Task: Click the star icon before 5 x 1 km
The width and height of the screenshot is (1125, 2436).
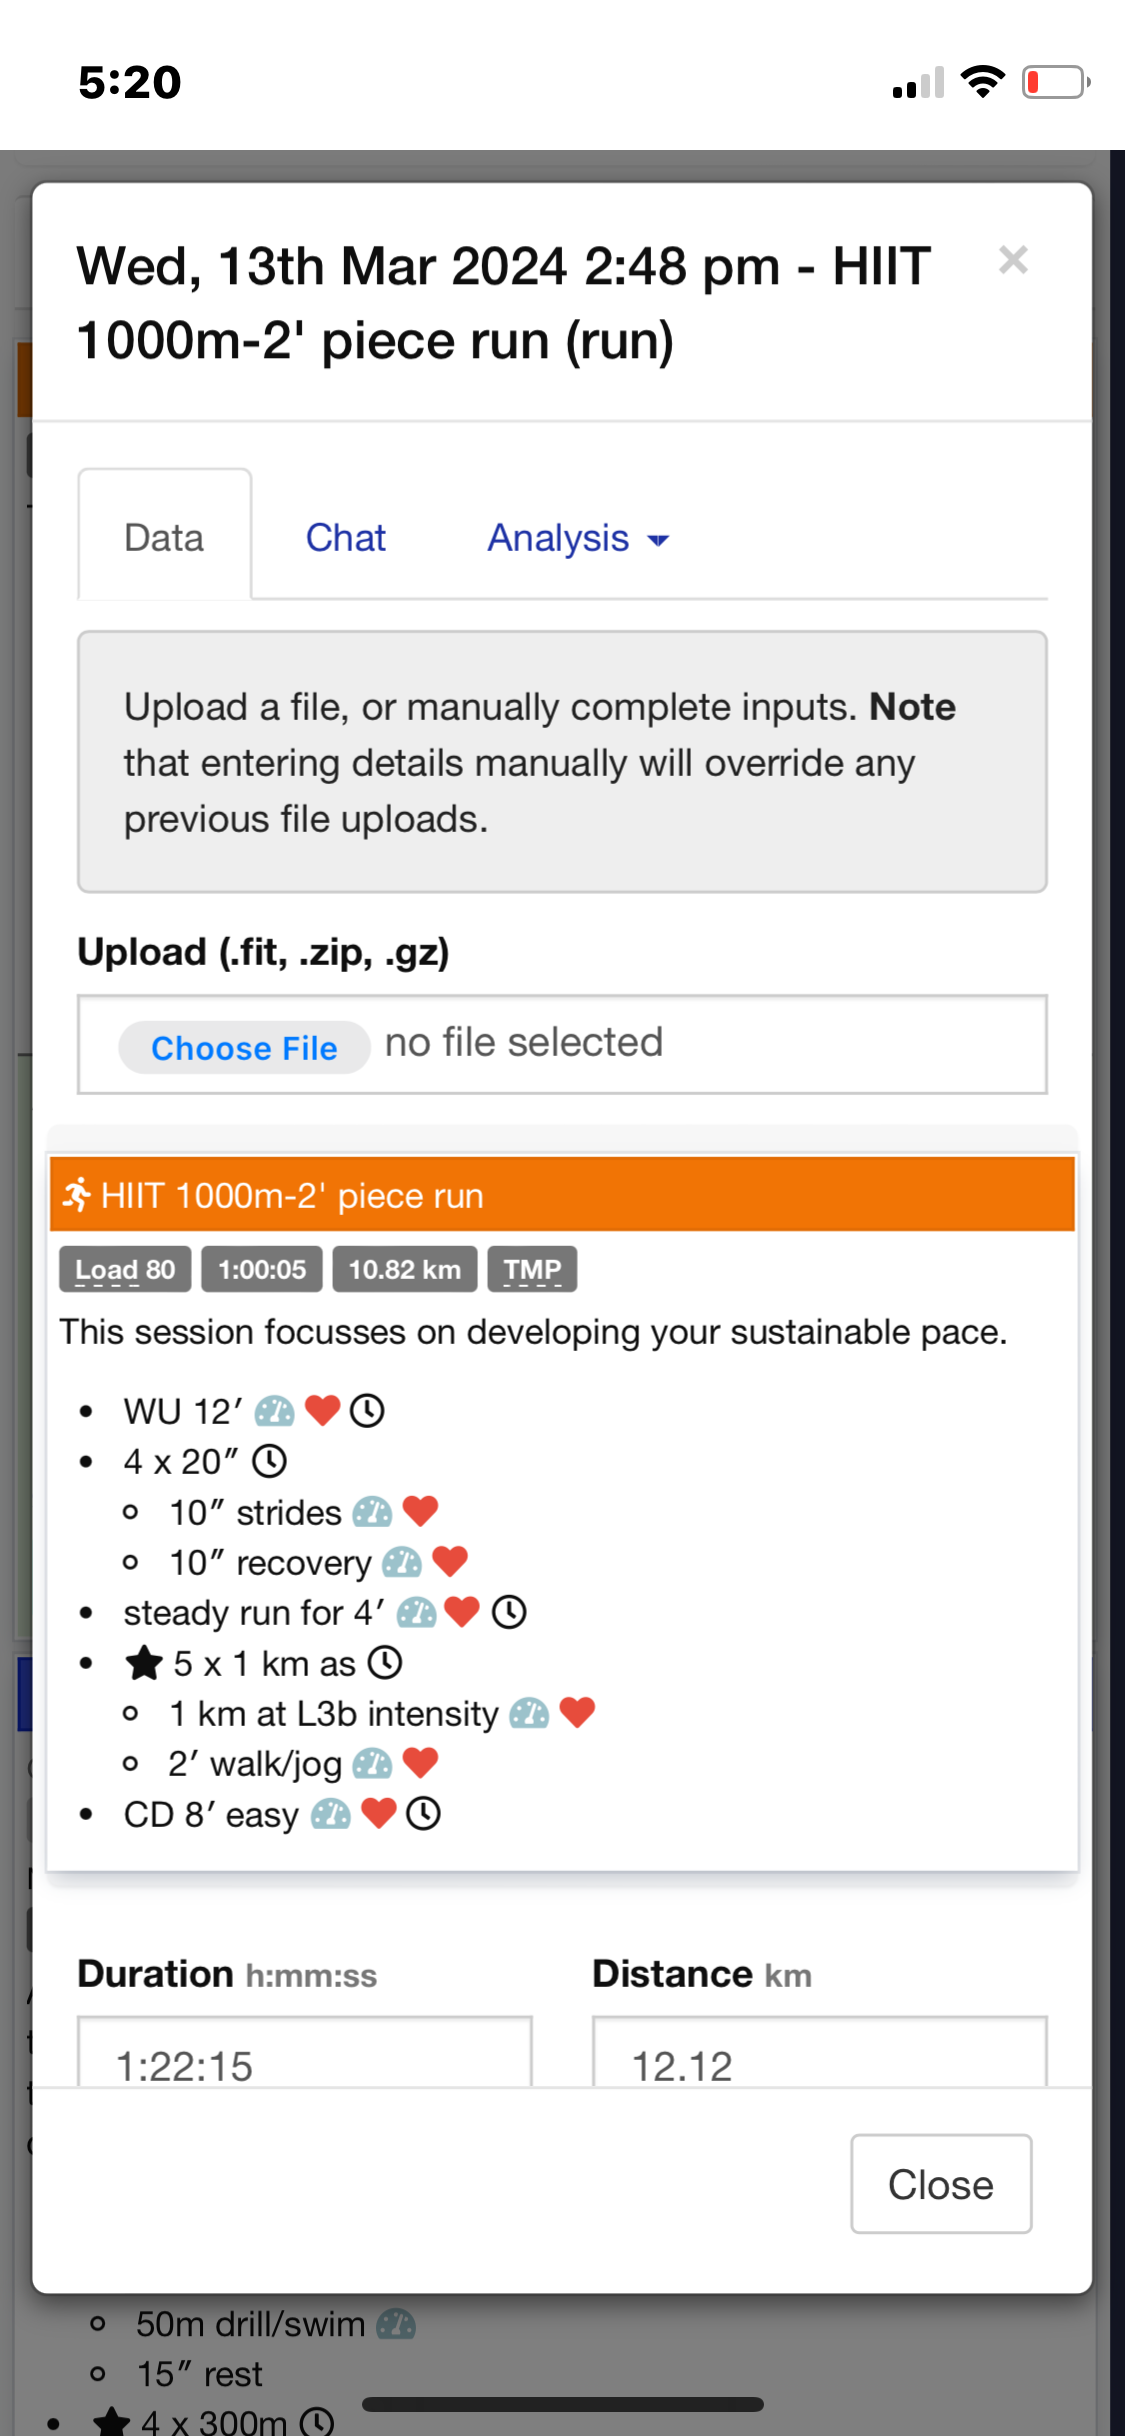Action: pyautogui.click(x=144, y=1663)
